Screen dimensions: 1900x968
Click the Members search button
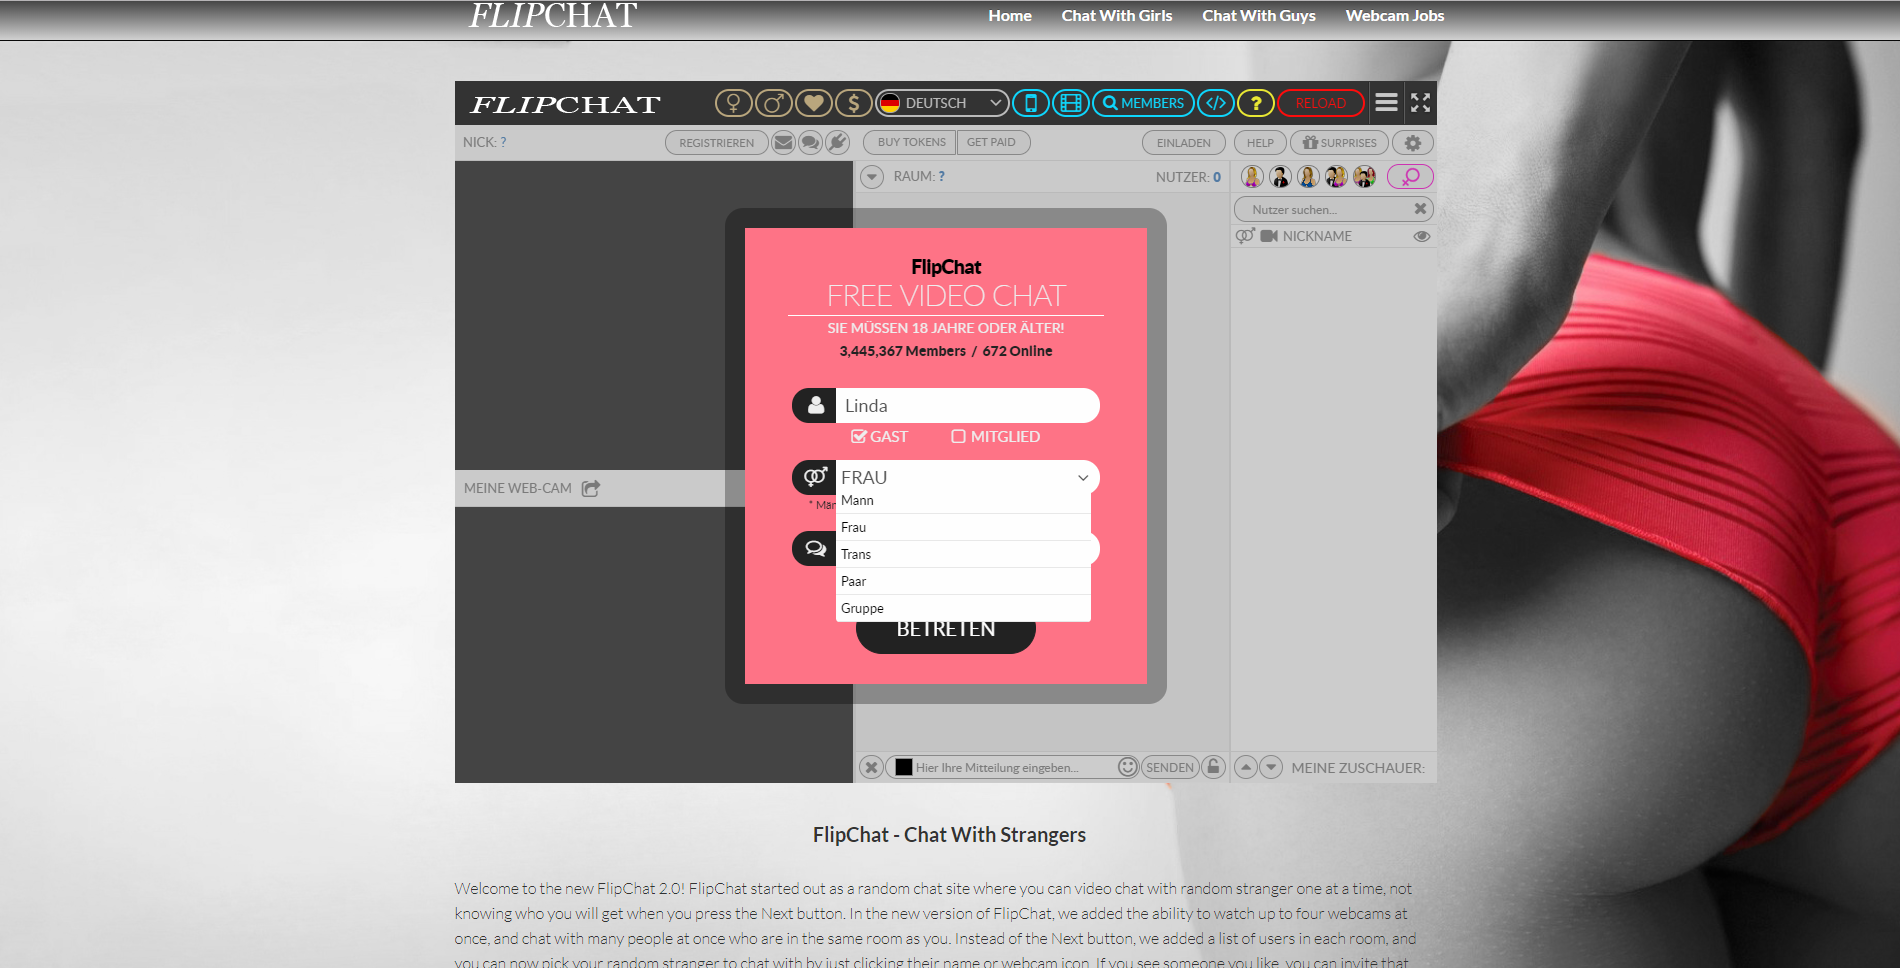pyautogui.click(x=1143, y=103)
